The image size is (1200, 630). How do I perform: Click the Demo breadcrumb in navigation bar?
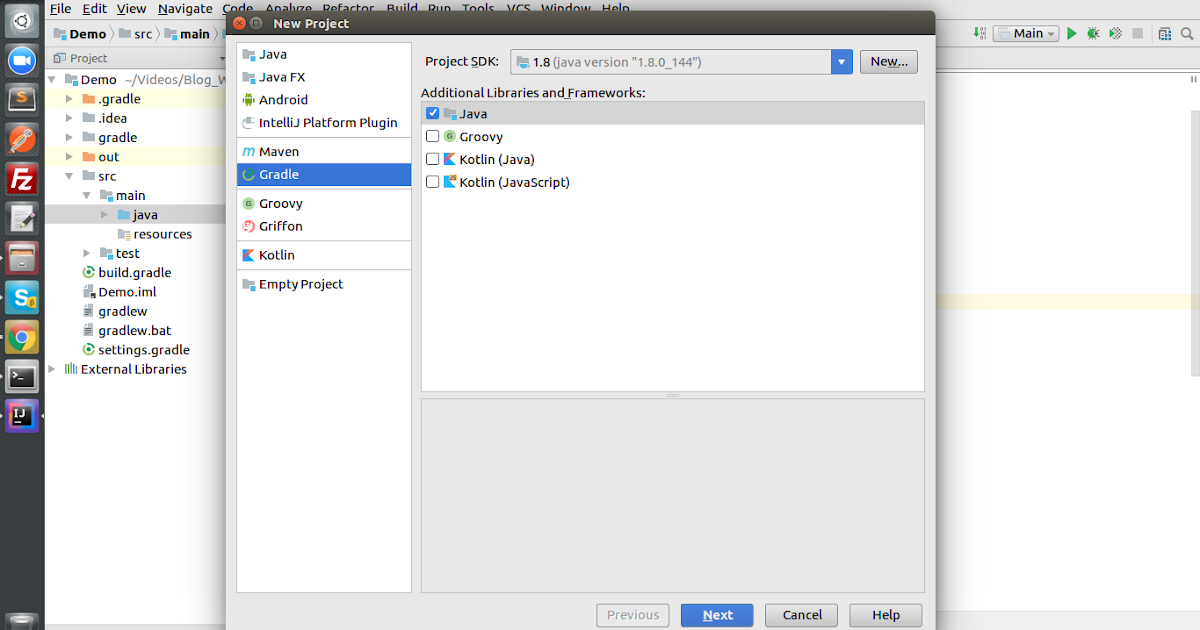[80, 33]
